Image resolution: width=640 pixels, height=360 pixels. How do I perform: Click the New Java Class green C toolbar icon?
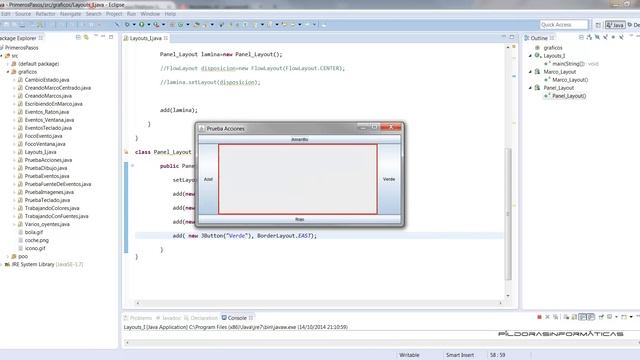tap(180, 24)
